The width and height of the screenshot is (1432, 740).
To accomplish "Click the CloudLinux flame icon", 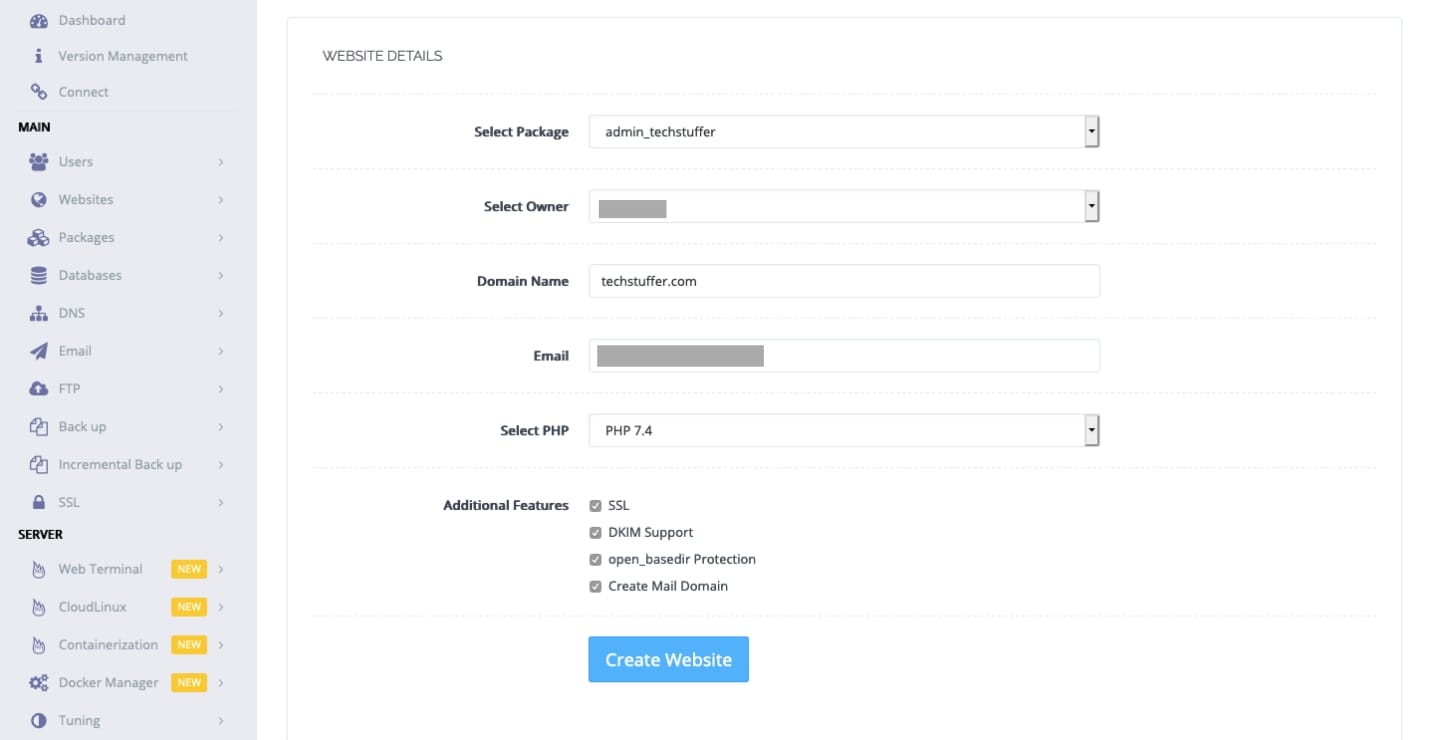I will 39,607.
